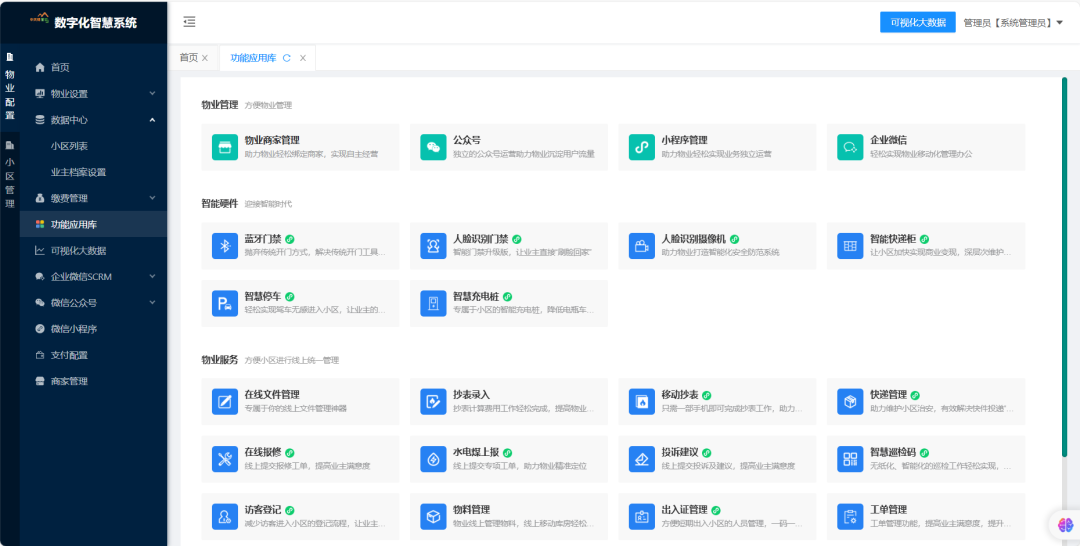Select 小区列表 in the sidebar
Image resolution: width=1080 pixels, height=546 pixels.
tap(69, 146)
